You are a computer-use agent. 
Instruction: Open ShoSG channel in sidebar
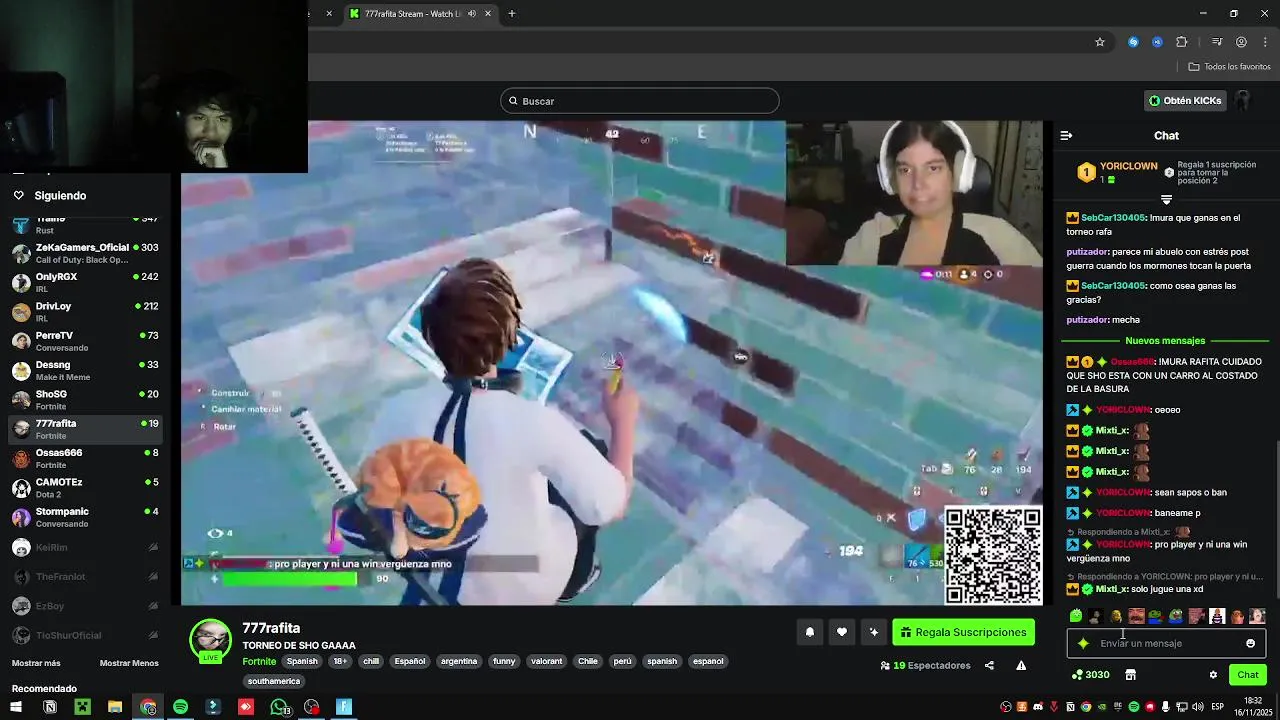click(x=85, y=399)
